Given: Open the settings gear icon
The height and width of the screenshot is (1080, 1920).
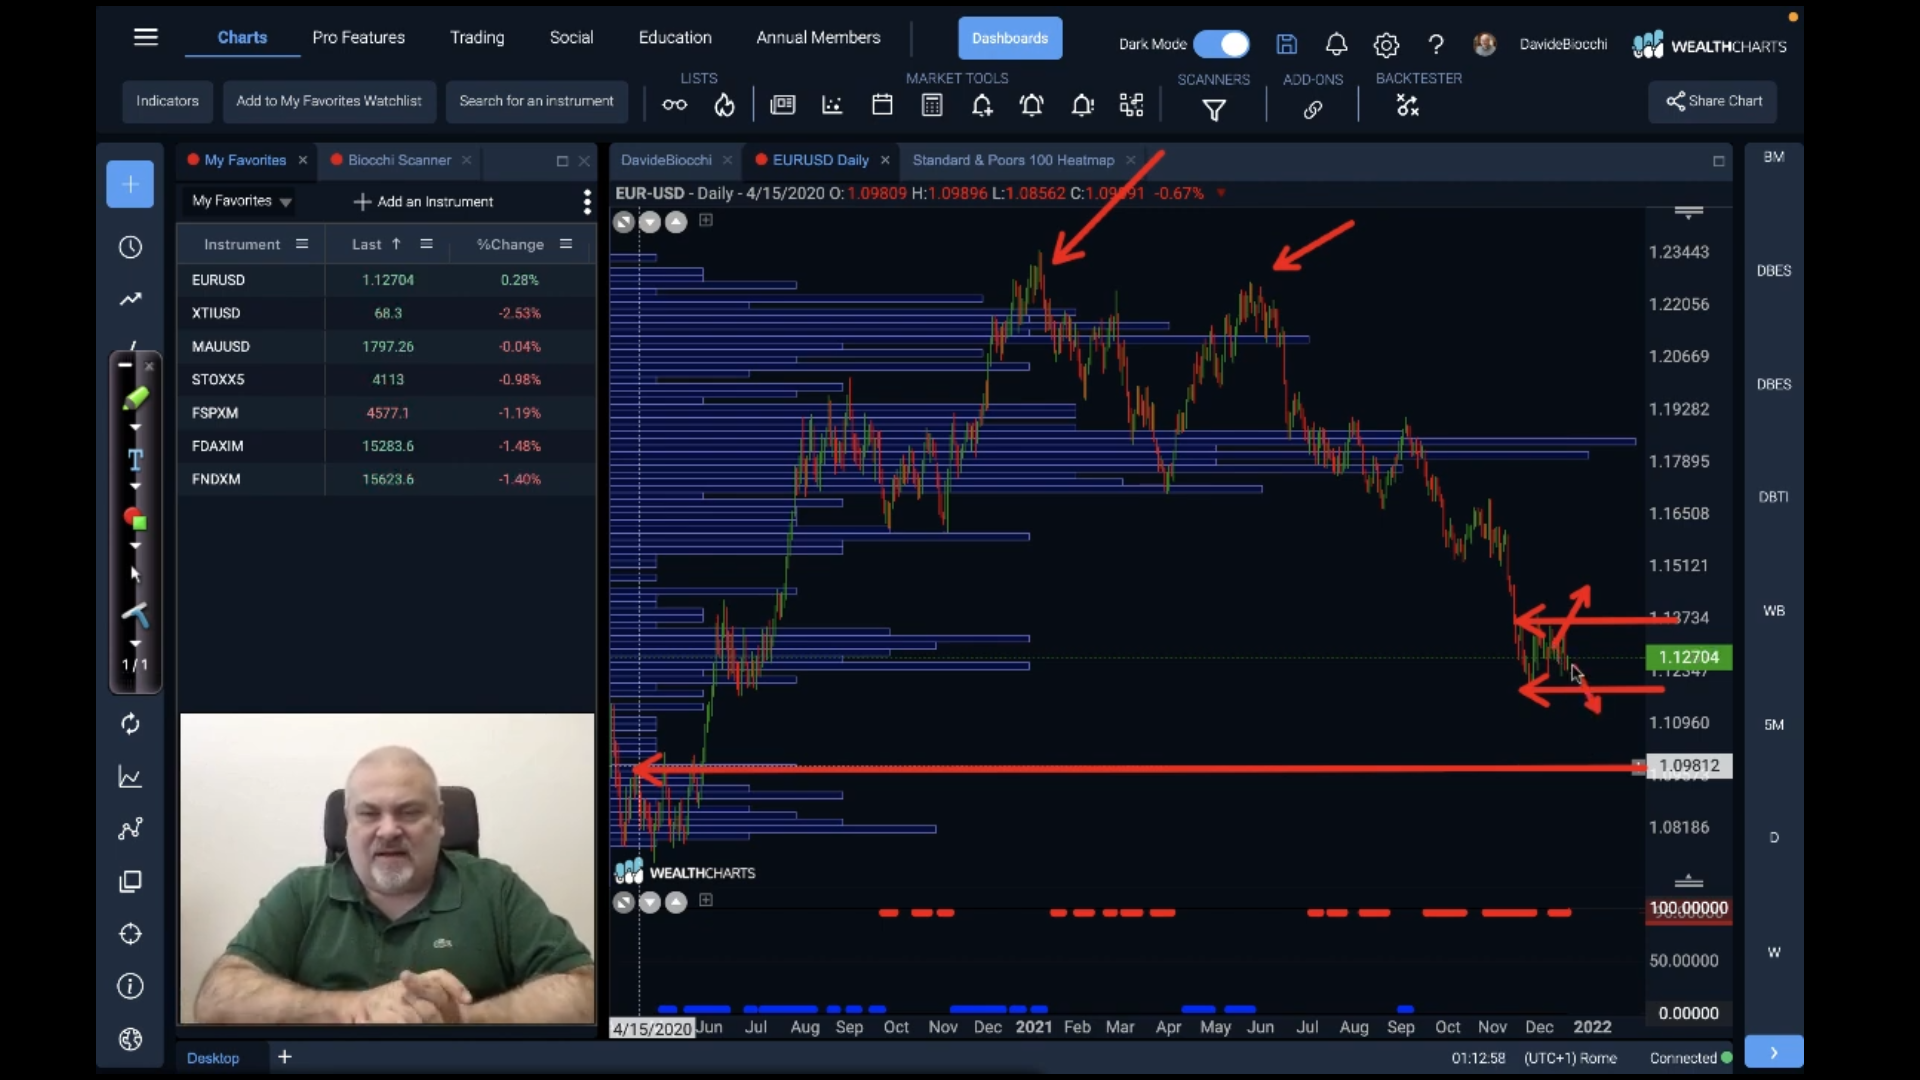Looking at the screenshot, I should tap(1386, 45).
